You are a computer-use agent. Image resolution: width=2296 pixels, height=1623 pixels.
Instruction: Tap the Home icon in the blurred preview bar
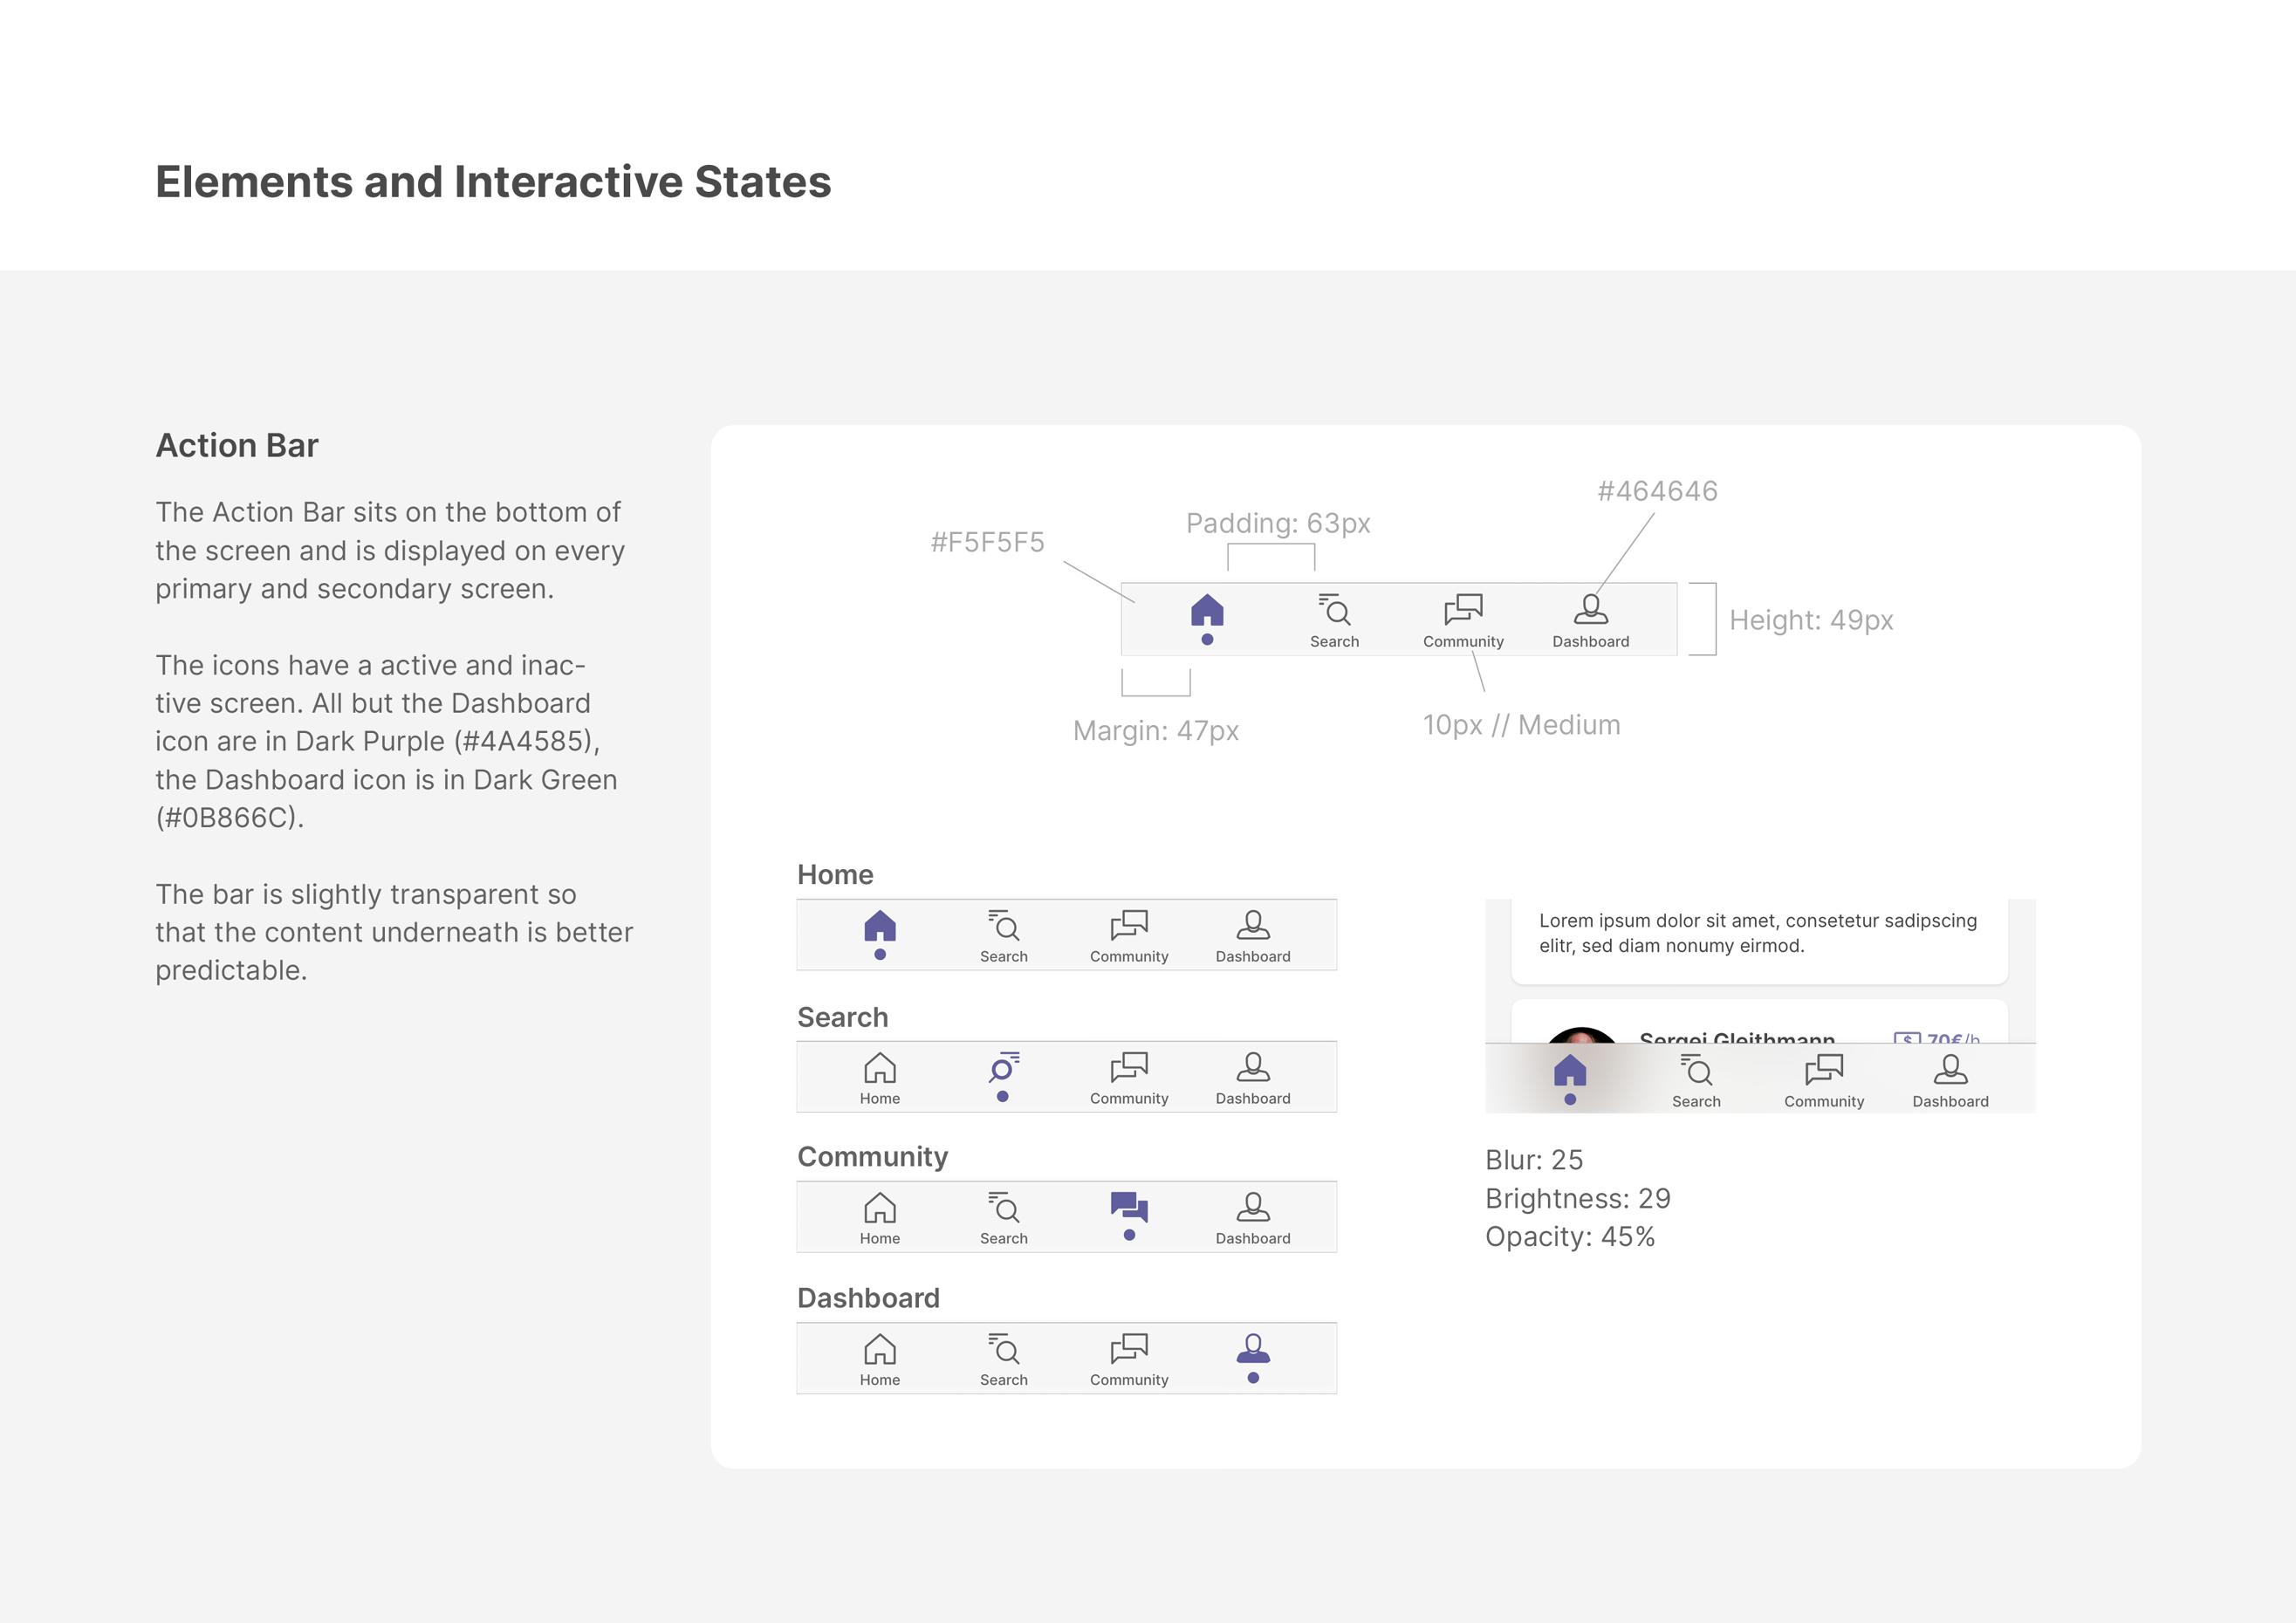point(1570,1072)
